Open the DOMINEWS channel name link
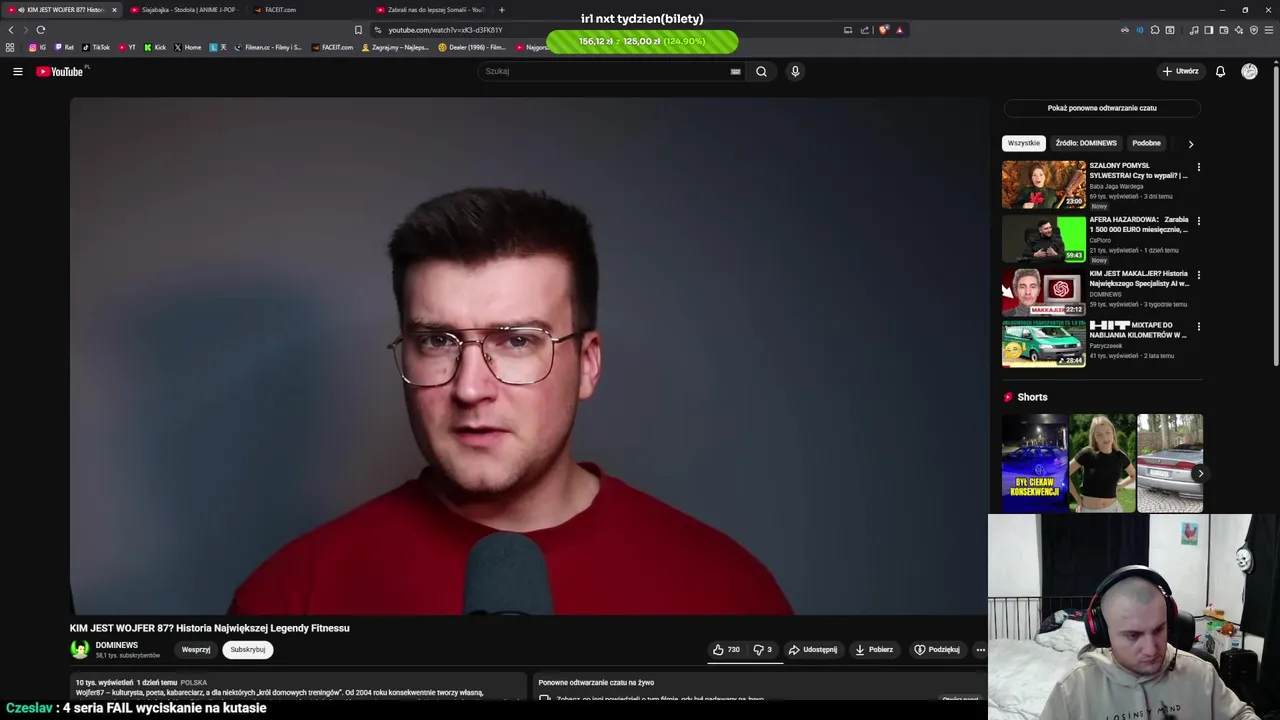The image size is (1280, 720). pos(117,645)
